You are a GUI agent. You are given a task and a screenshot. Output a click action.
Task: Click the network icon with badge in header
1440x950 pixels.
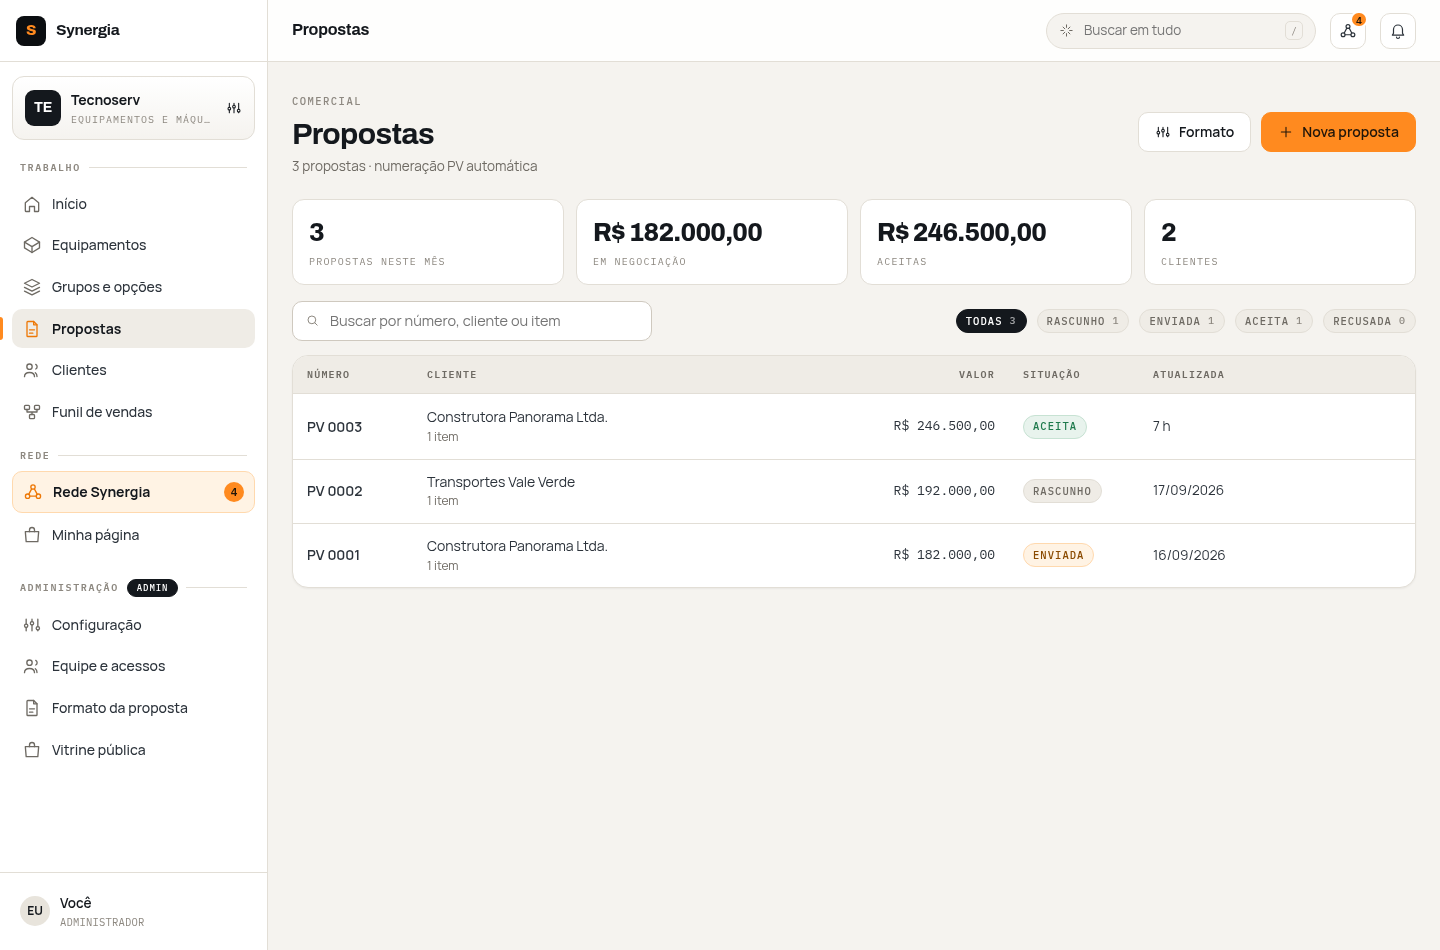(x=1348, y=31)
